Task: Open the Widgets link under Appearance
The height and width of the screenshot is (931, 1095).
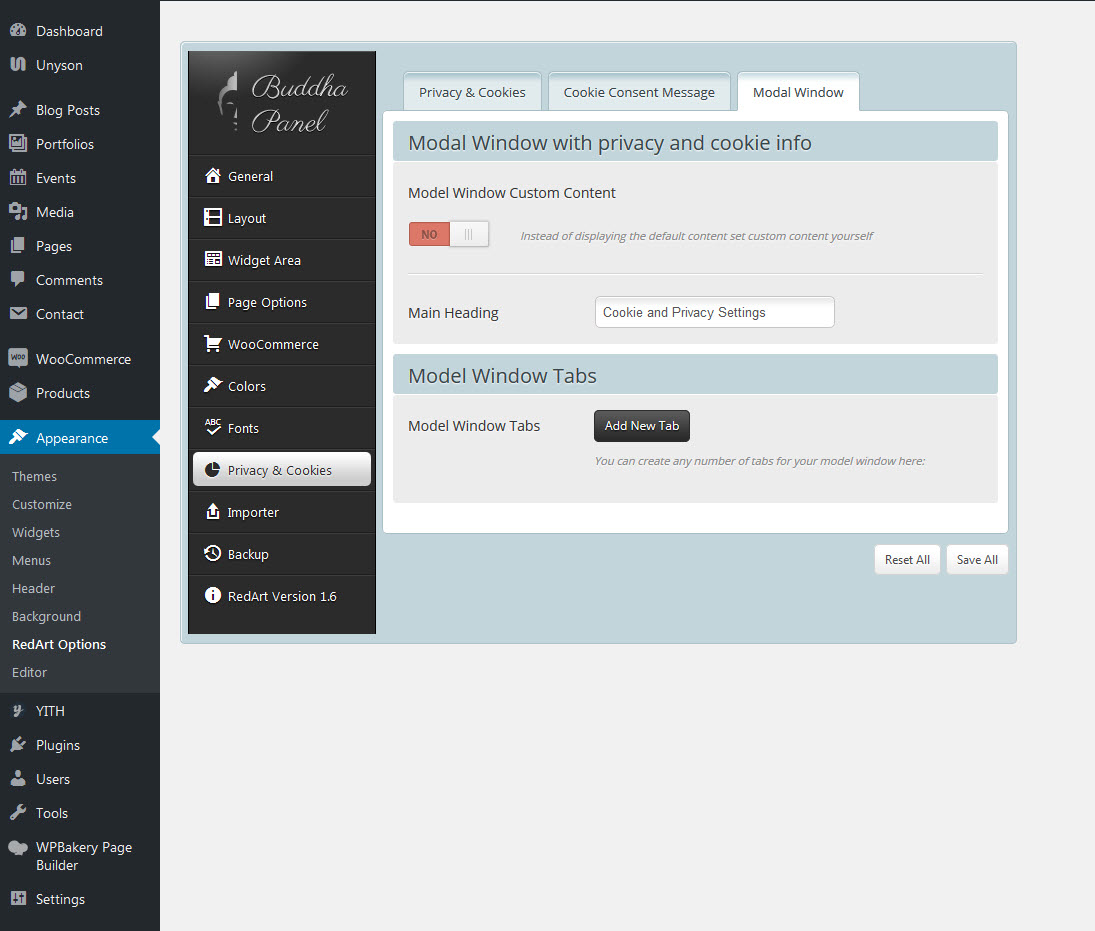Action: click(x=36, y=532)
